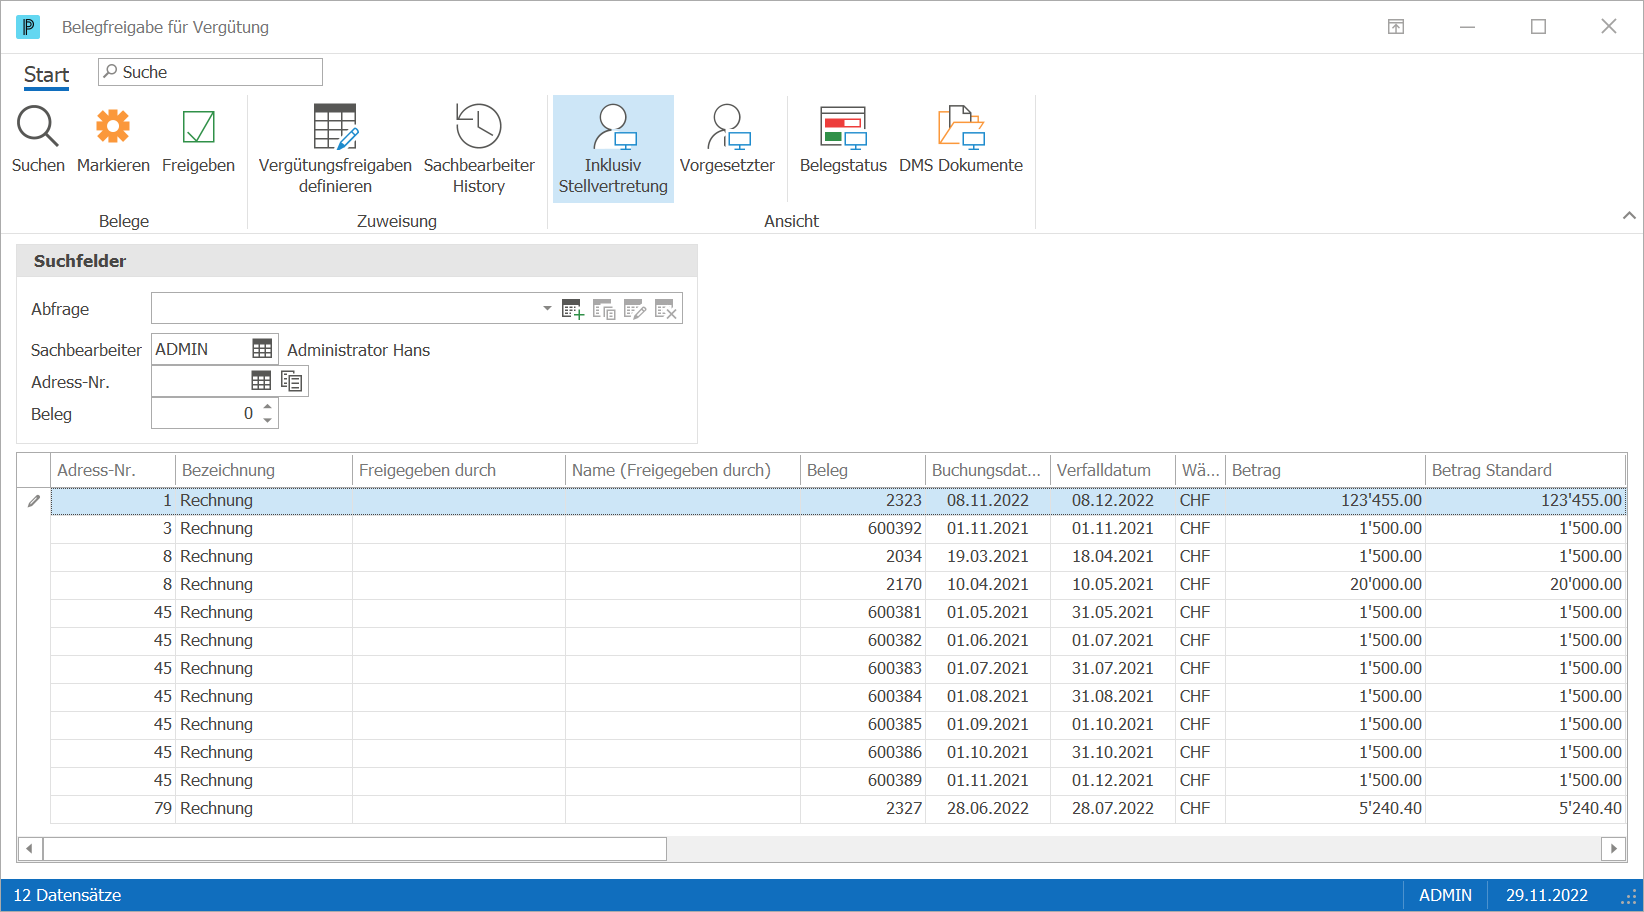This screenshot has height=912, width=1644.
Task: Click the orange Markieren icon
Action: pos(113,127)
